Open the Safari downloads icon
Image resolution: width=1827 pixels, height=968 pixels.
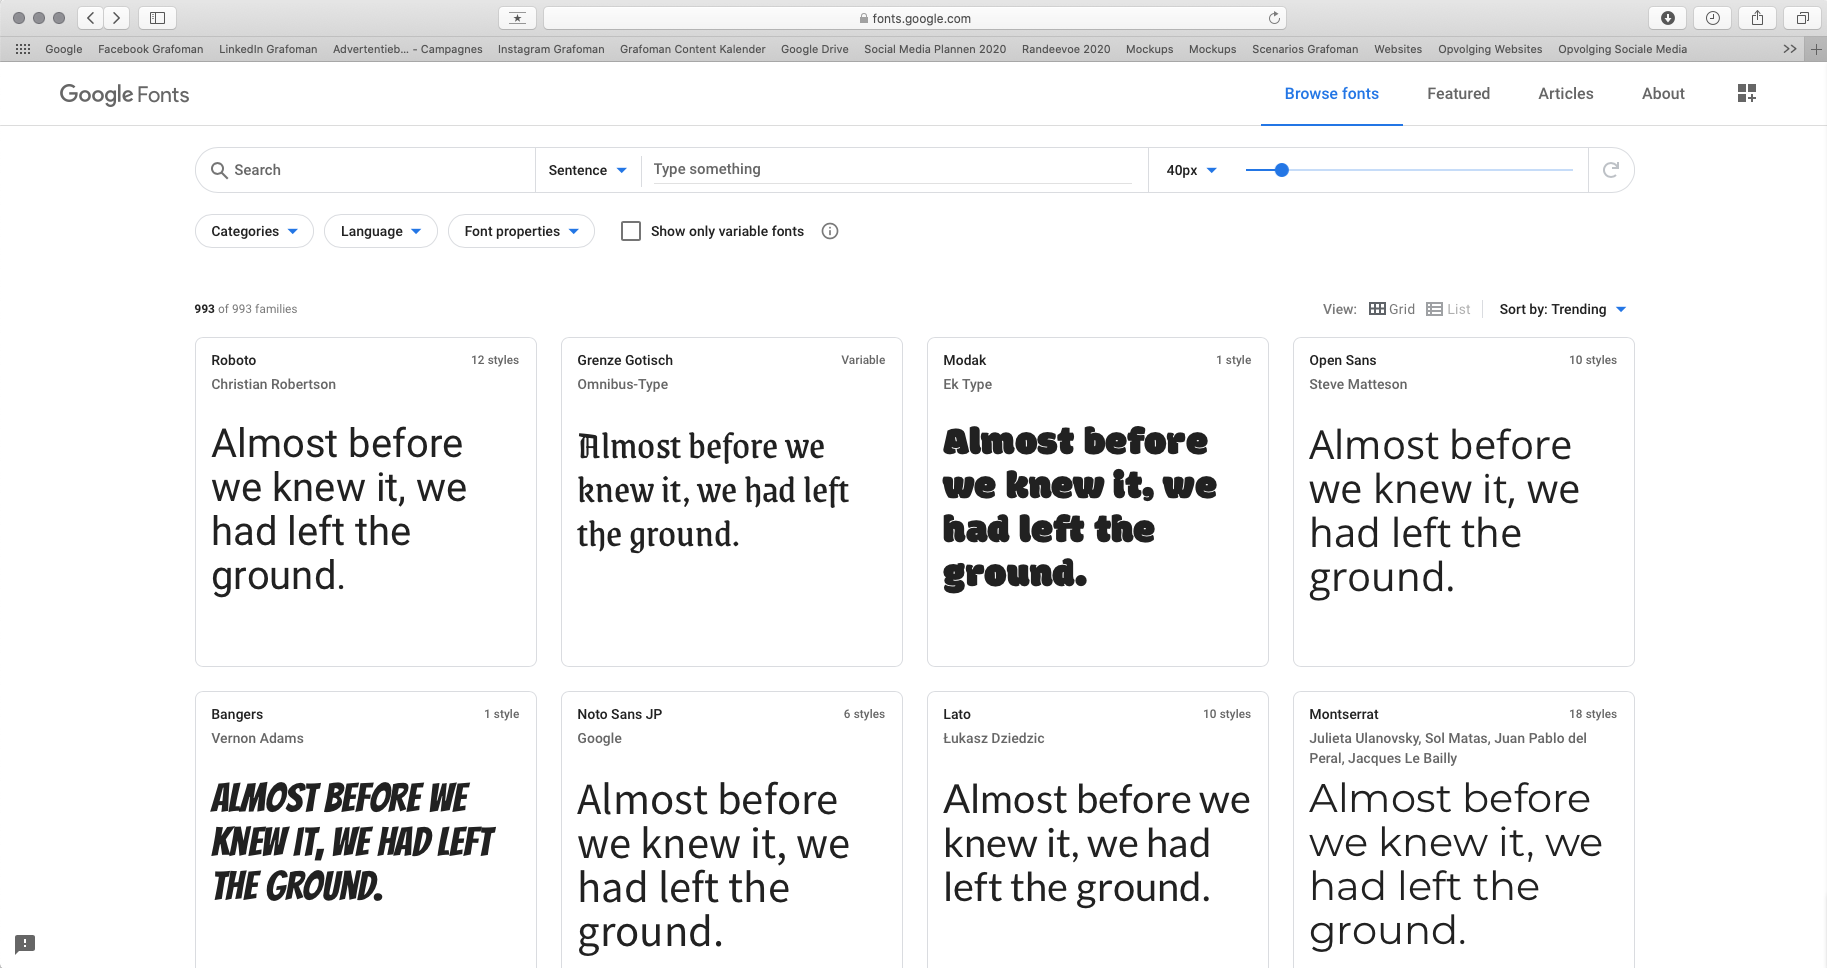click(1667, 18)
